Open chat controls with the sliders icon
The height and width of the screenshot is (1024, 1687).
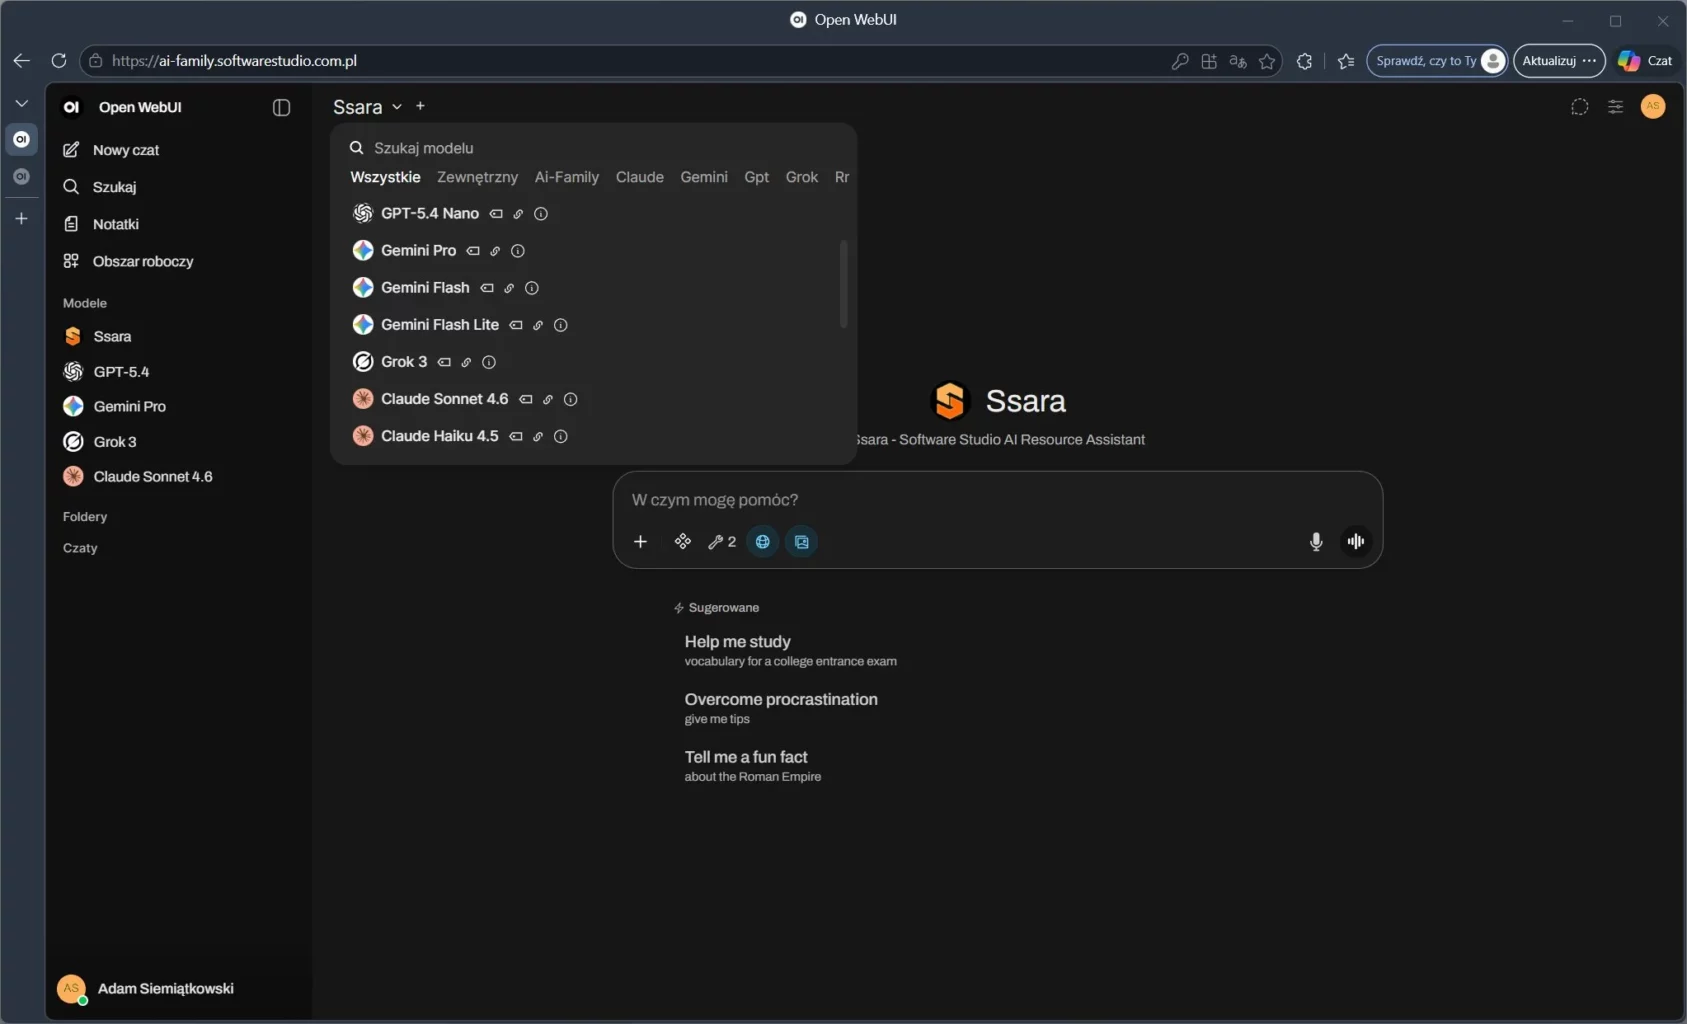[1616, 107]
